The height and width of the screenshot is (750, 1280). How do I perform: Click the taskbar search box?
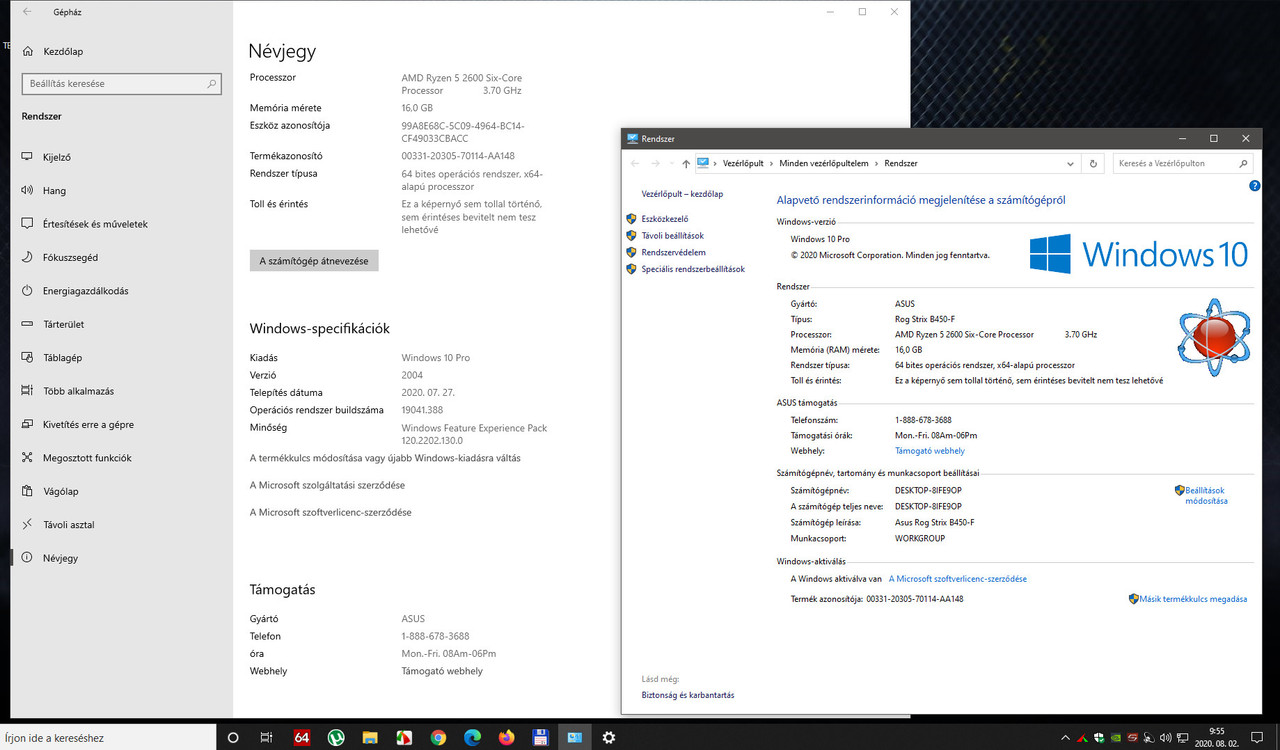pos(108,737)
